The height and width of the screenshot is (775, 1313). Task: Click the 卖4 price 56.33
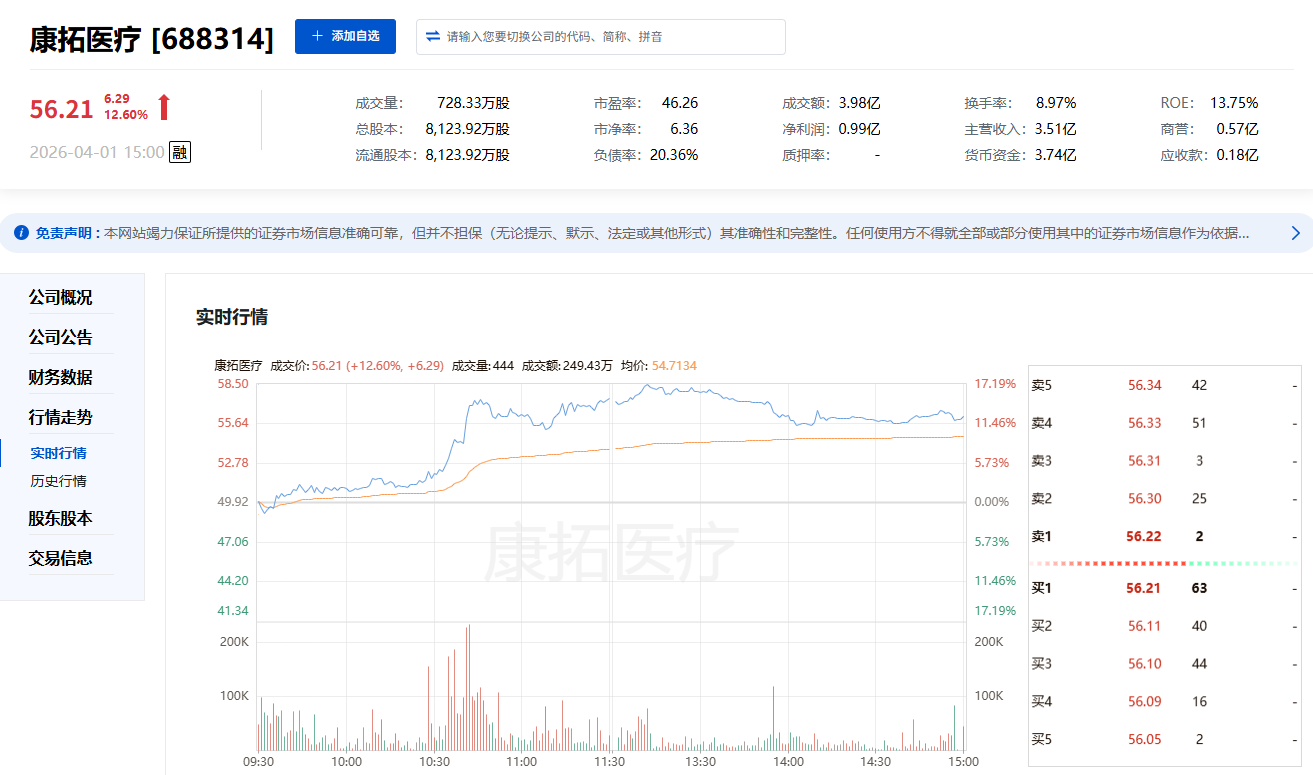tap(1145, 423)
